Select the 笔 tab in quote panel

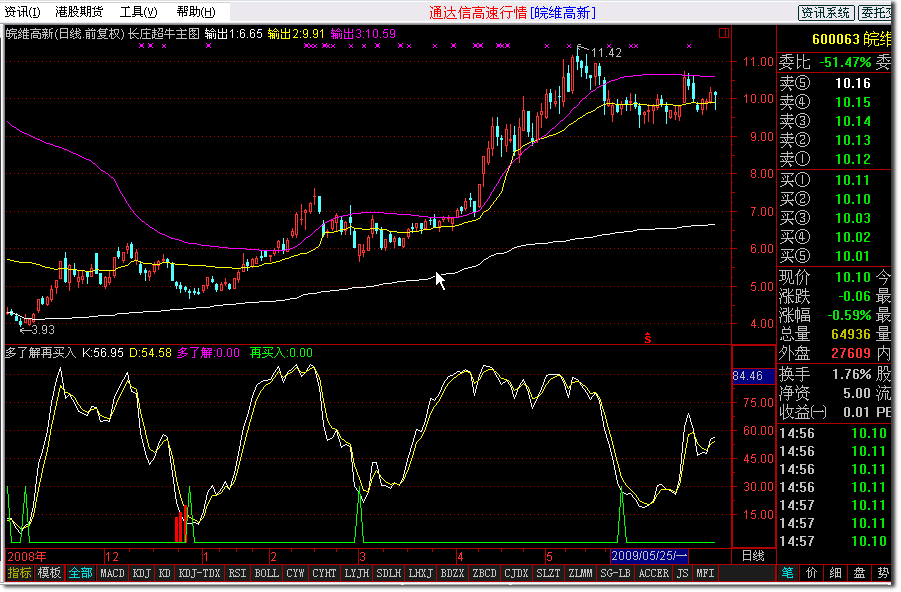(789, 573)
